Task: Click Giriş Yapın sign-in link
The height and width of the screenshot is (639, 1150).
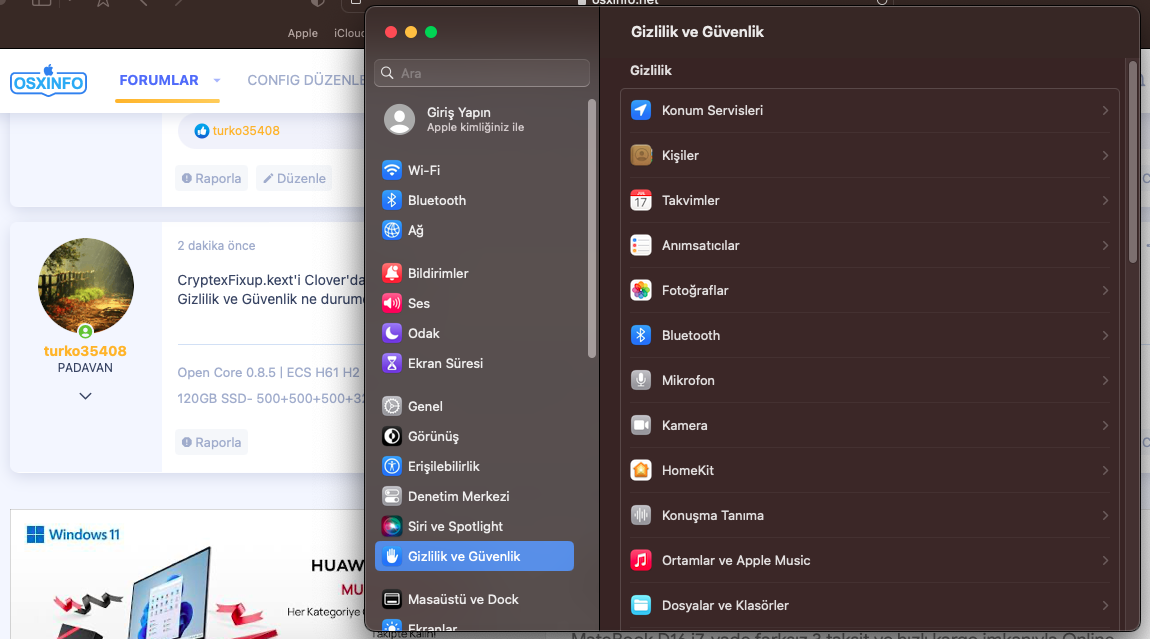Action: click(x=458, y=113)
